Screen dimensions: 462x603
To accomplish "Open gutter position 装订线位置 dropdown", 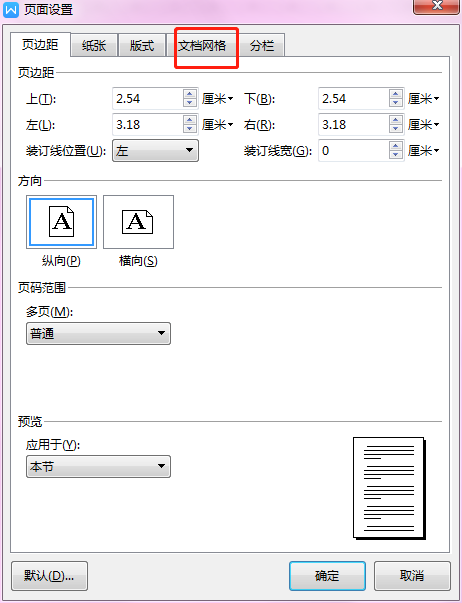I will (x=155, y=150).
